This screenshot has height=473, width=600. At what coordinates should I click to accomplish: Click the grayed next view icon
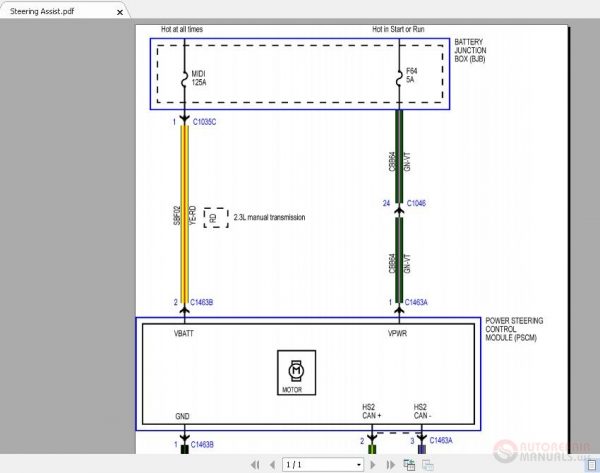point(427,465)
